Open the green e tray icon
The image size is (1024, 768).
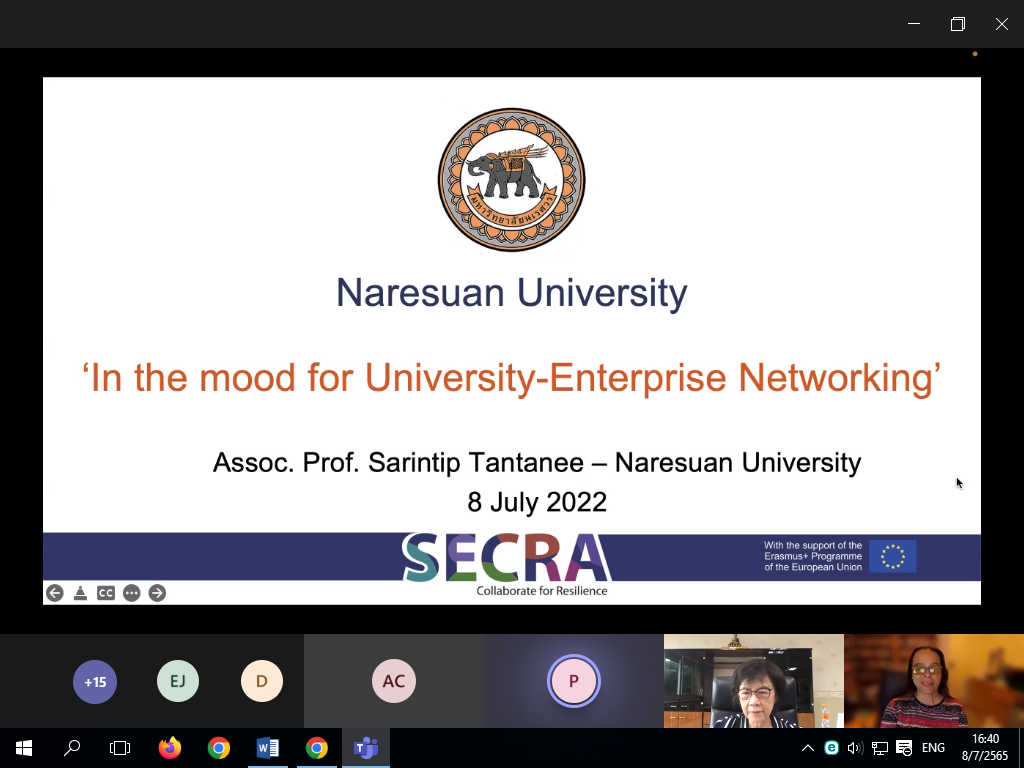click(x=831, y=748)
